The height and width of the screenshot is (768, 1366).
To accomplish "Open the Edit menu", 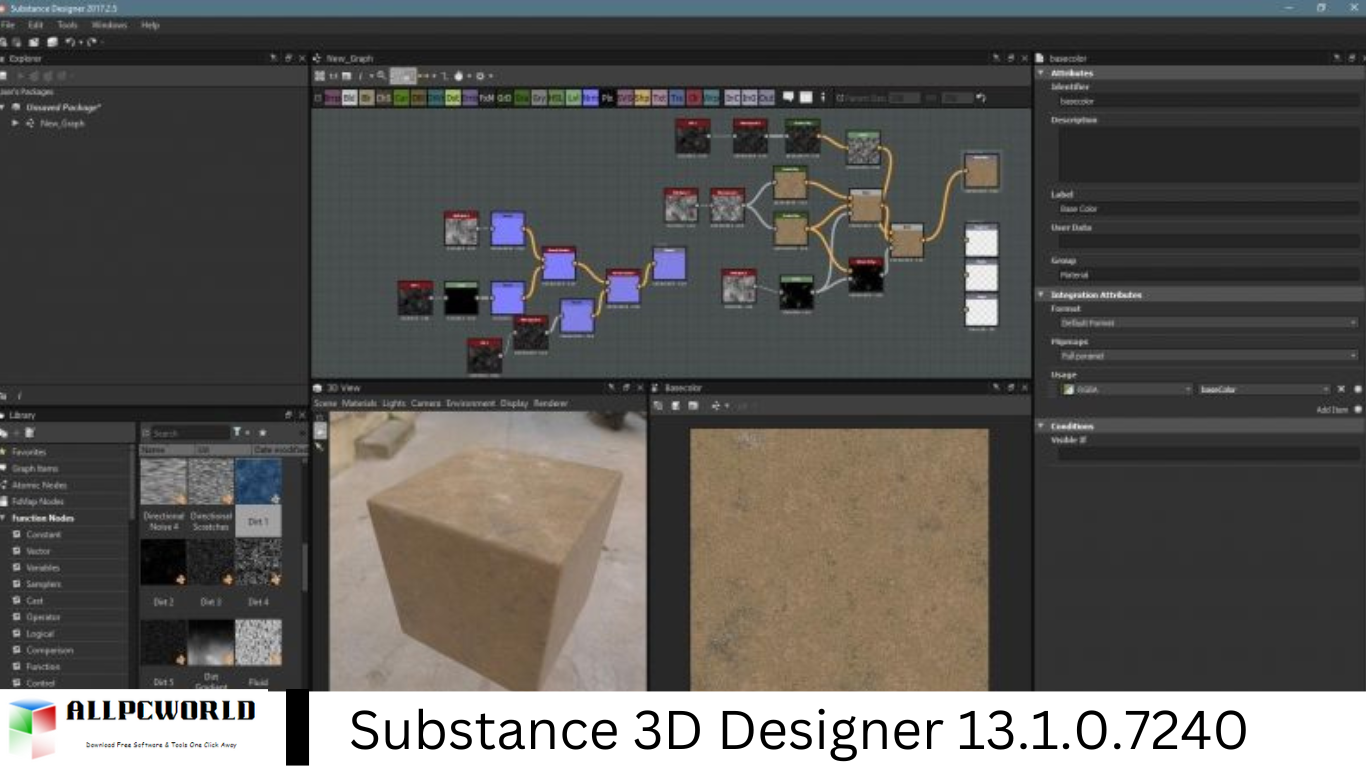I will [36, 25].
